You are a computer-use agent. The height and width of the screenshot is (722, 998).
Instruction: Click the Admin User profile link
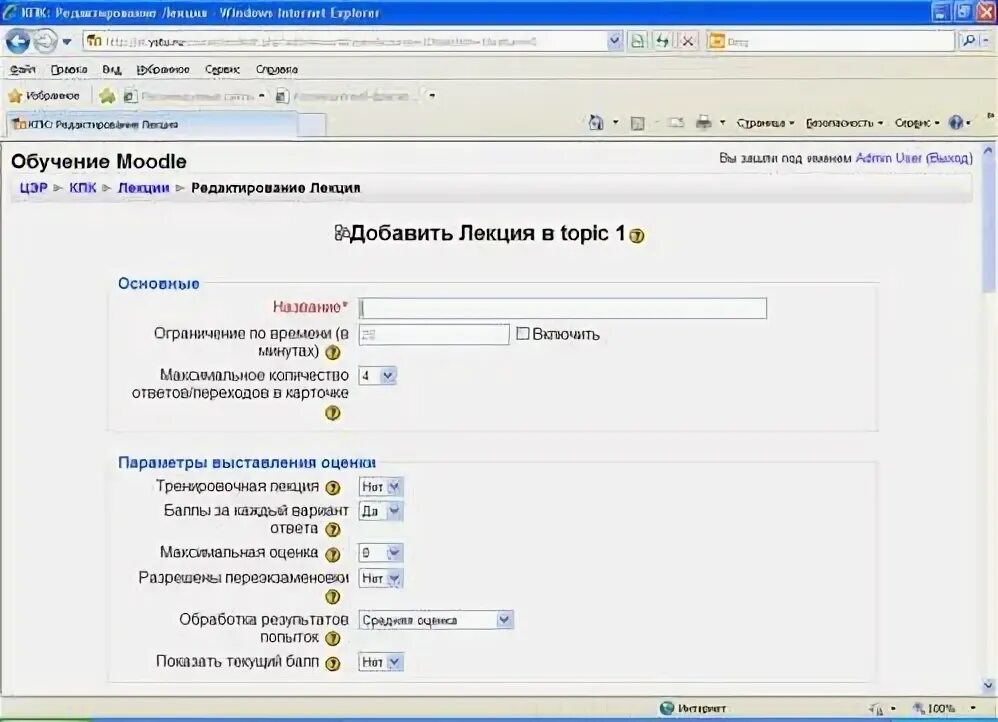pyautogui.click(x=888, y=158)
